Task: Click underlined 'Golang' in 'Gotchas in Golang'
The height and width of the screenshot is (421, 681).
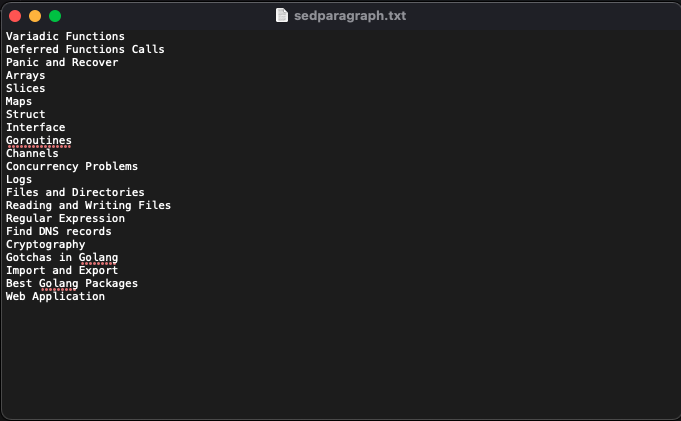Action: click(x=99, y=258)
